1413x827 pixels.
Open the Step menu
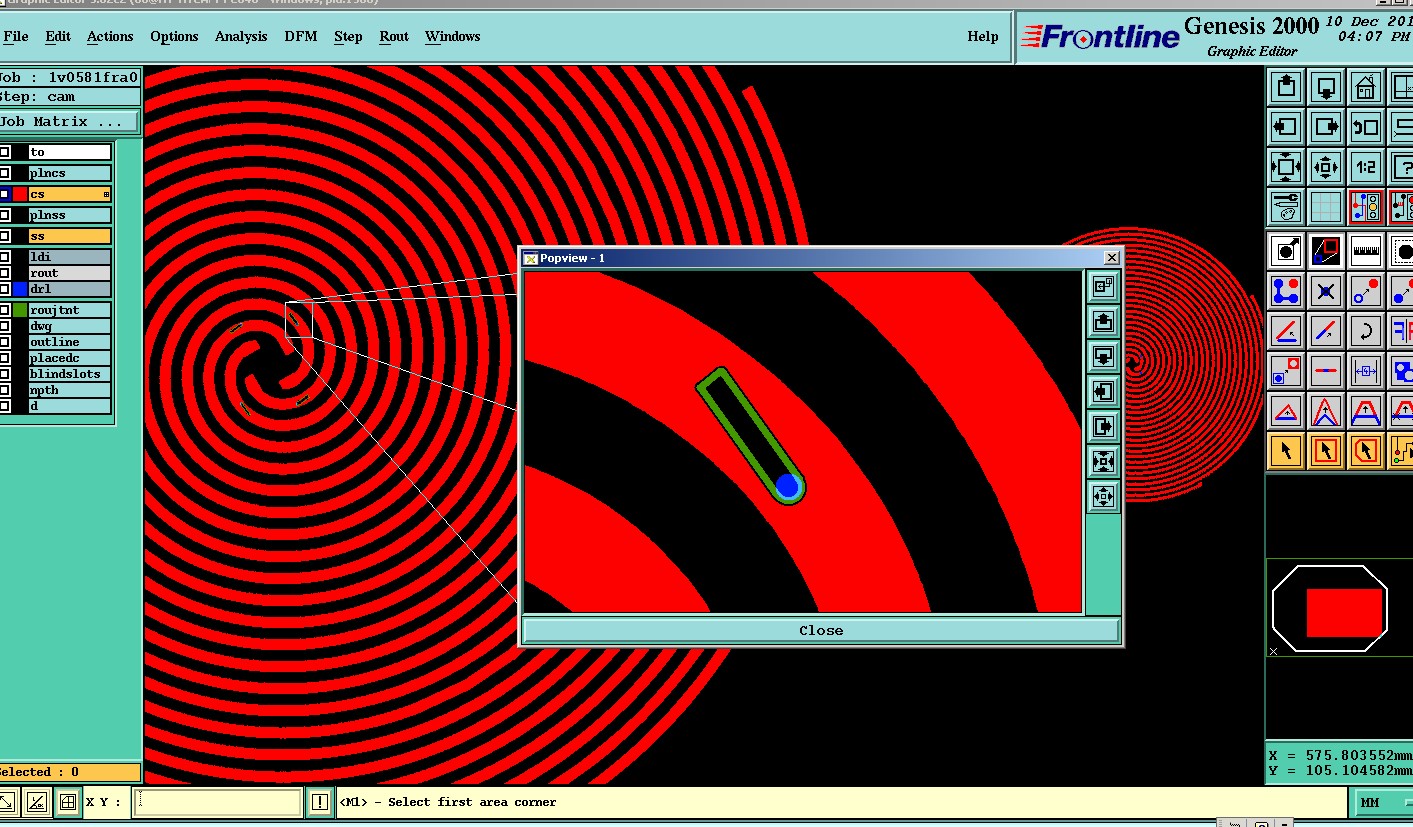[x=348, y=36]
